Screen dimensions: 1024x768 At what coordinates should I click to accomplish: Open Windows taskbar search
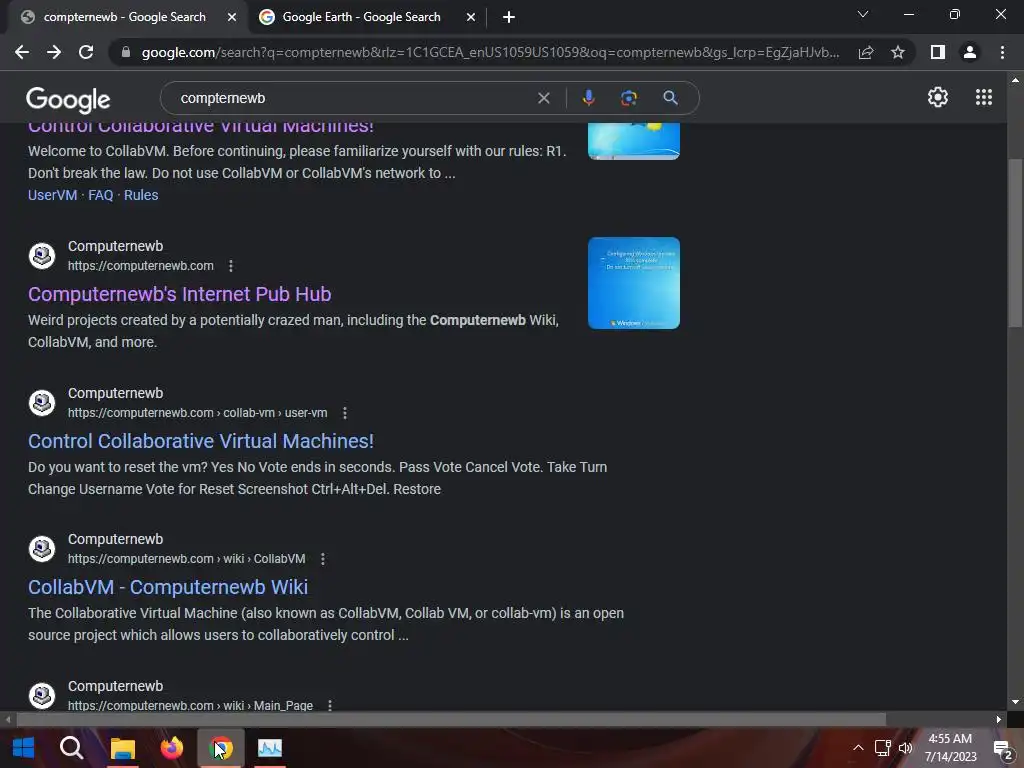pyautogui.click(x=71, y=748)
